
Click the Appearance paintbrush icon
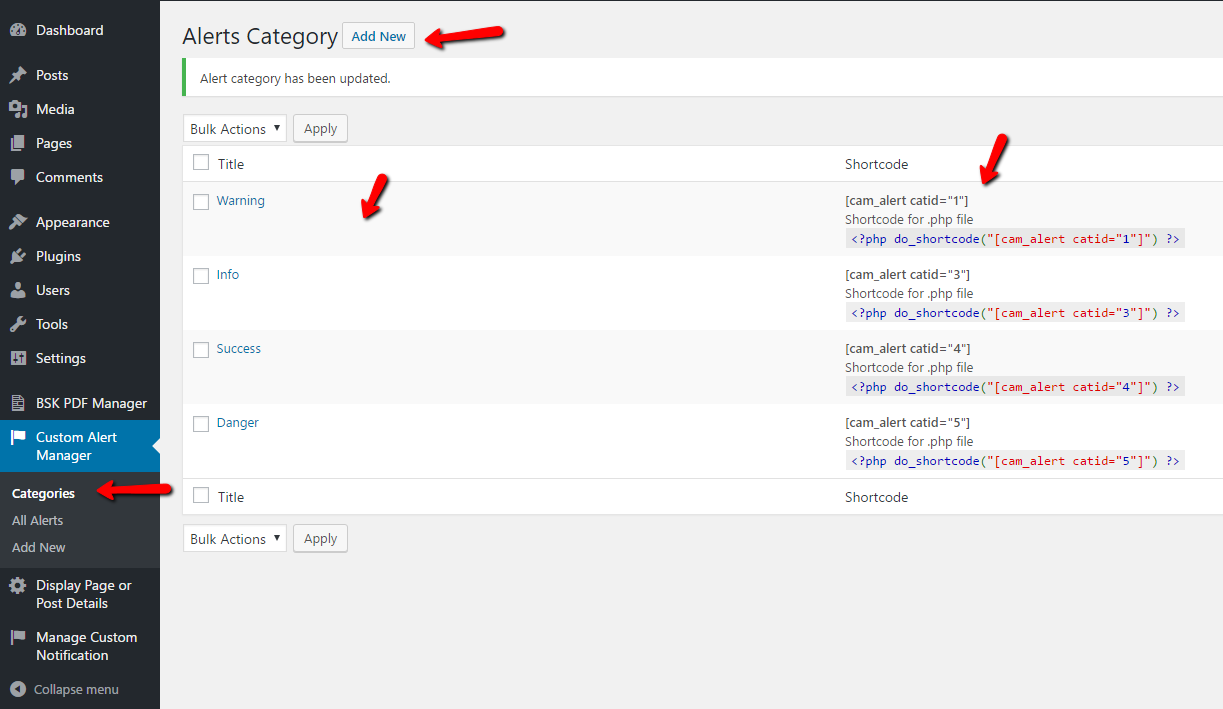[18, 222]
